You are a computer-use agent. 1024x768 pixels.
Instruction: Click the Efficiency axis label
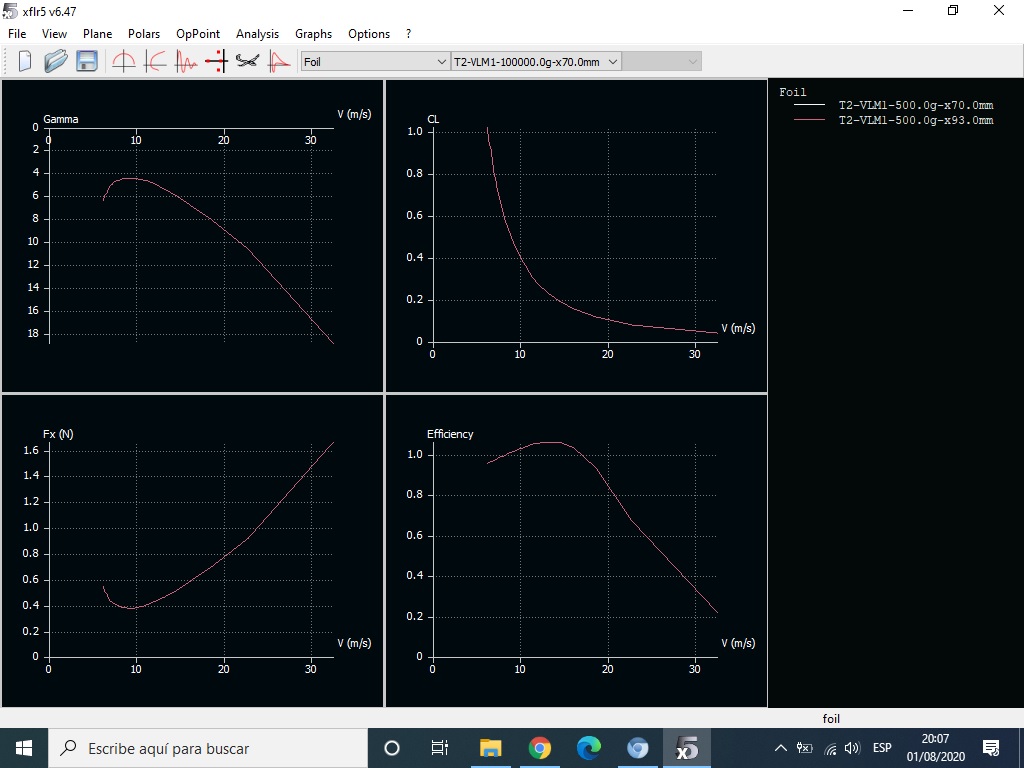point(450,434)
